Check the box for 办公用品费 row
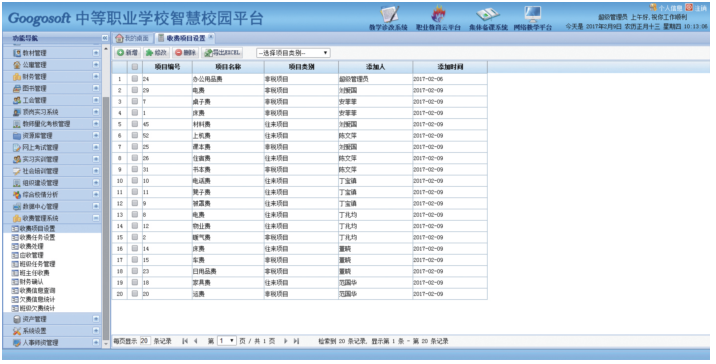This screenshot has width=716, height=364. point(135,79)
